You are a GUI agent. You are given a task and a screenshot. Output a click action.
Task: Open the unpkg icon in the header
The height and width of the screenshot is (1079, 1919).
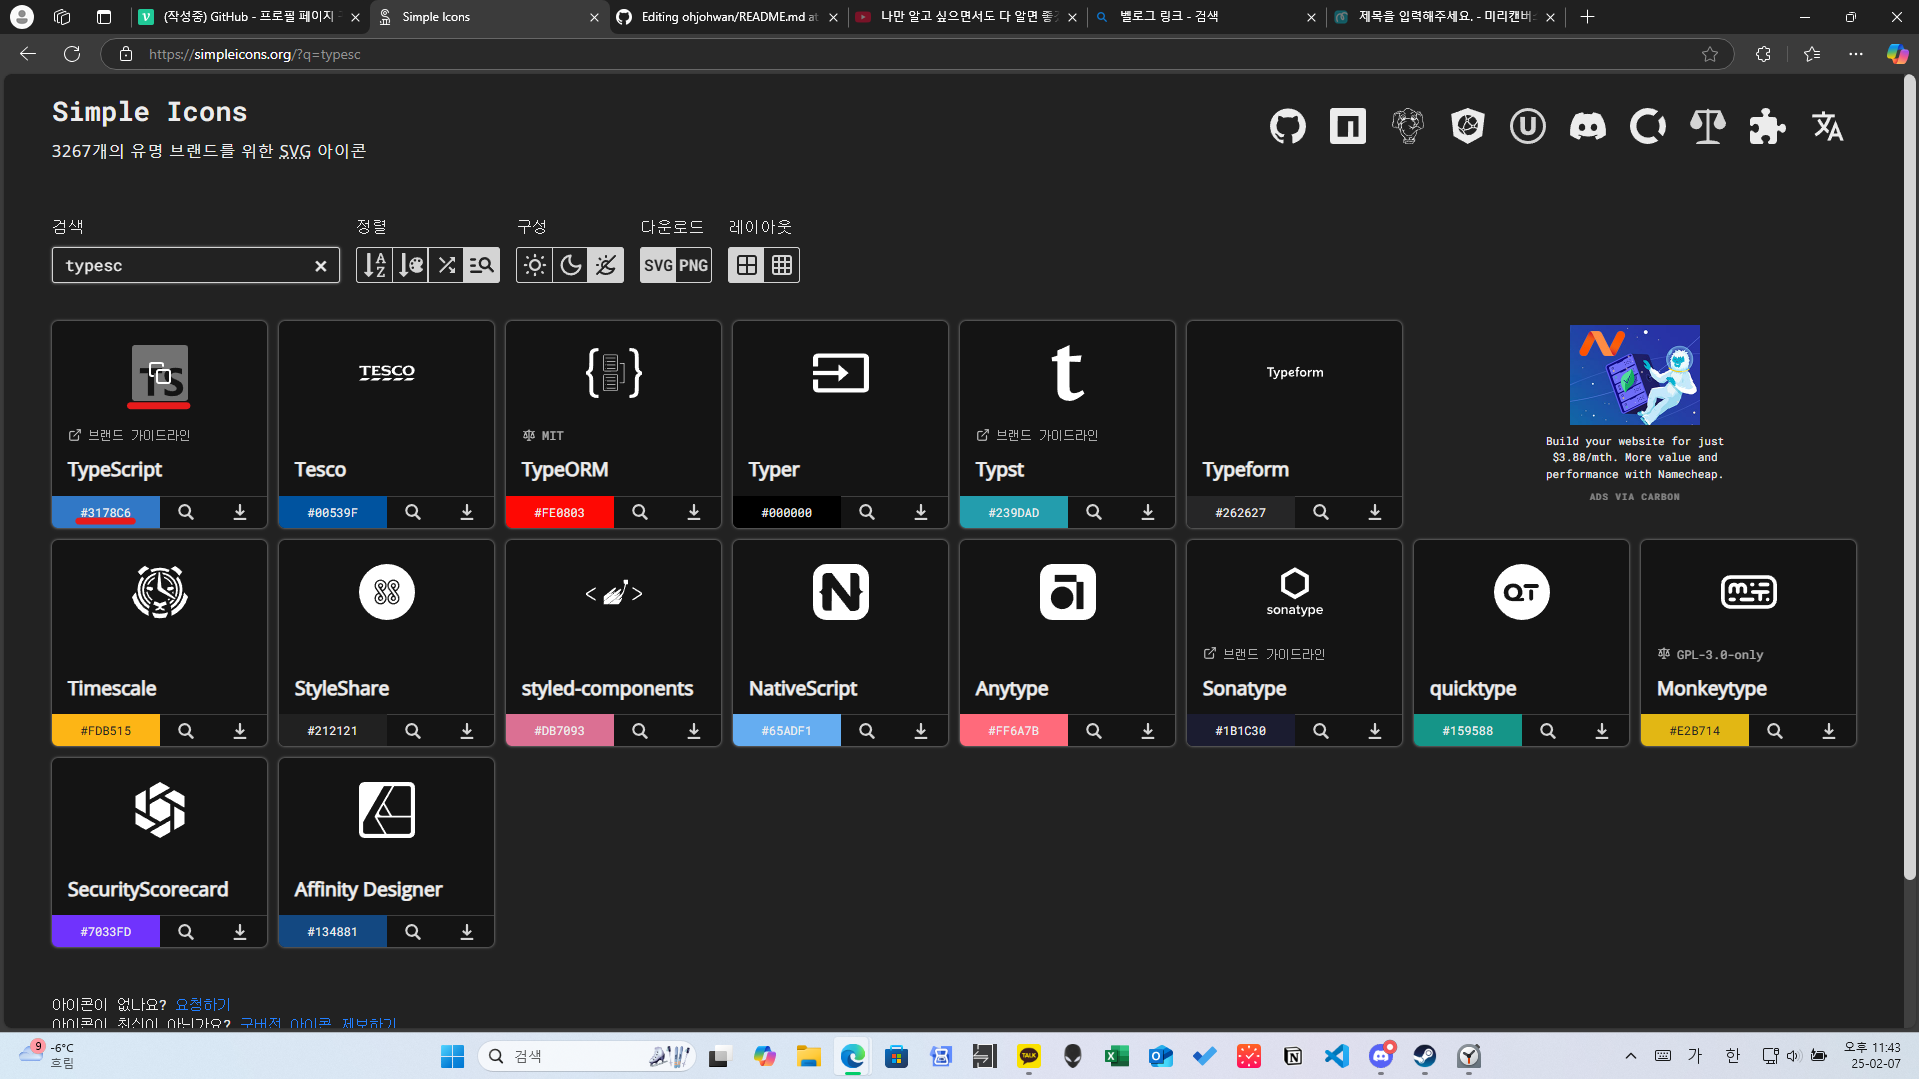pyautogui.click(x=1528, y=126)
